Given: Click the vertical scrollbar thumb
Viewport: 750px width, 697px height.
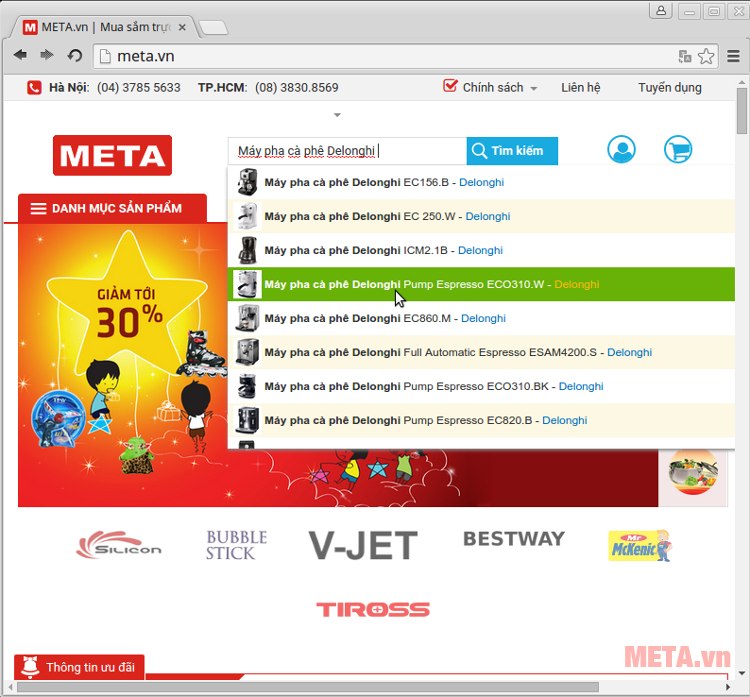Looking at the screenshot, I should (x=741, y=111).
